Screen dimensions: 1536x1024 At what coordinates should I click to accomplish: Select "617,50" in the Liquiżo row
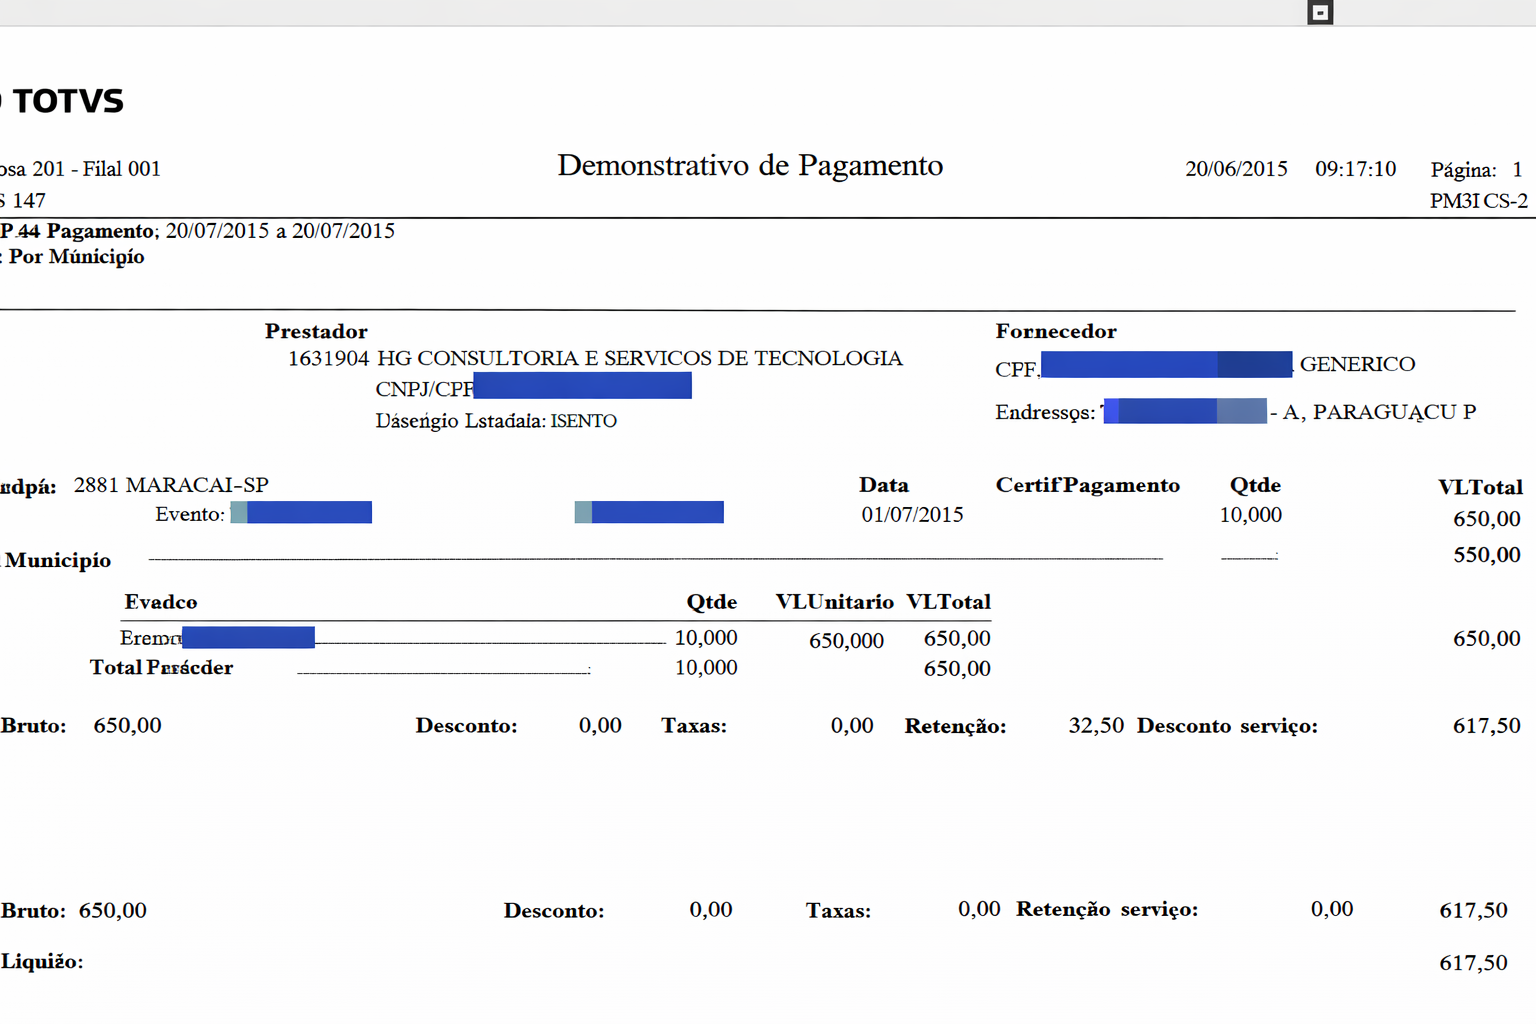[x=1473, y=963]
